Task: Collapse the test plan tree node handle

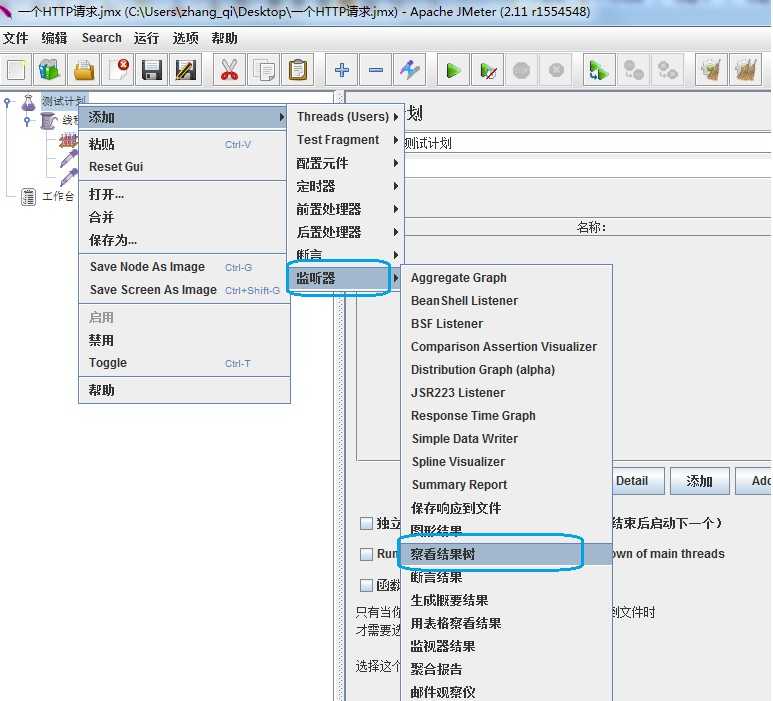Action: [x=7, y=102]
